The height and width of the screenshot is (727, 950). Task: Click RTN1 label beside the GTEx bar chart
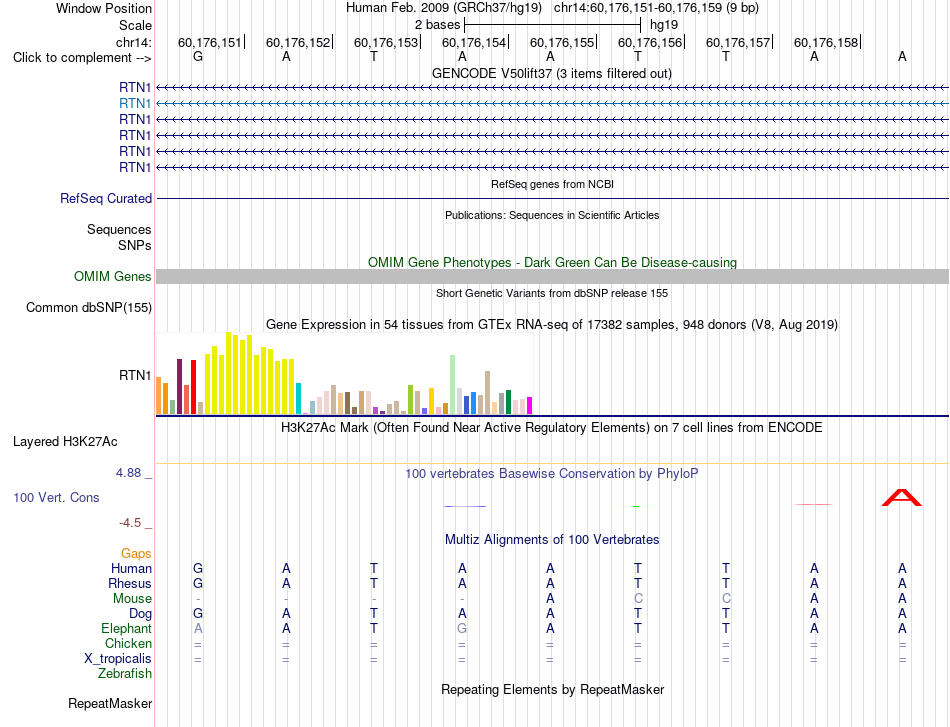pyautogui.click(x=135, y=376)
